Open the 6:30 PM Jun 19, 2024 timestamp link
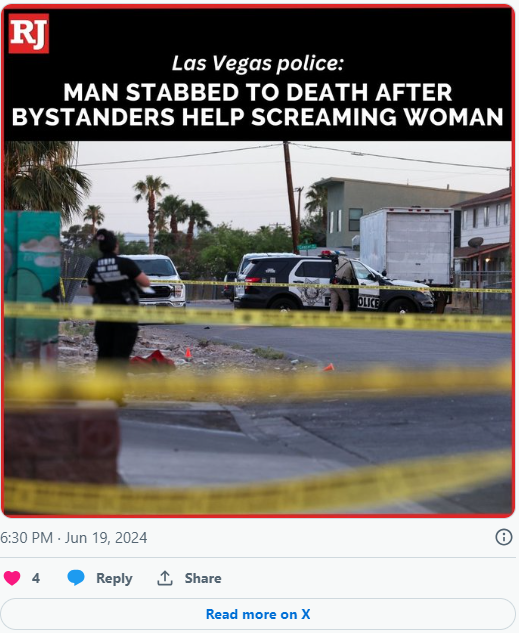 point(74,538)
